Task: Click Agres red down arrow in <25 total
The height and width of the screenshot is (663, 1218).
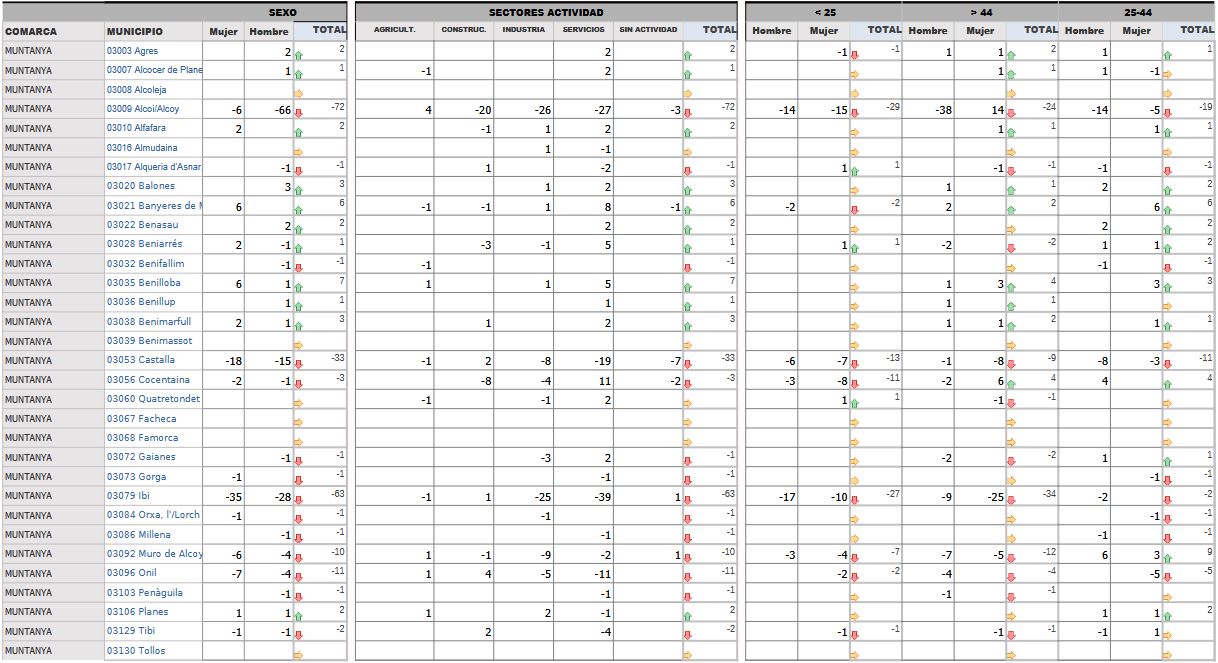Action: click(x=855, y=55)
